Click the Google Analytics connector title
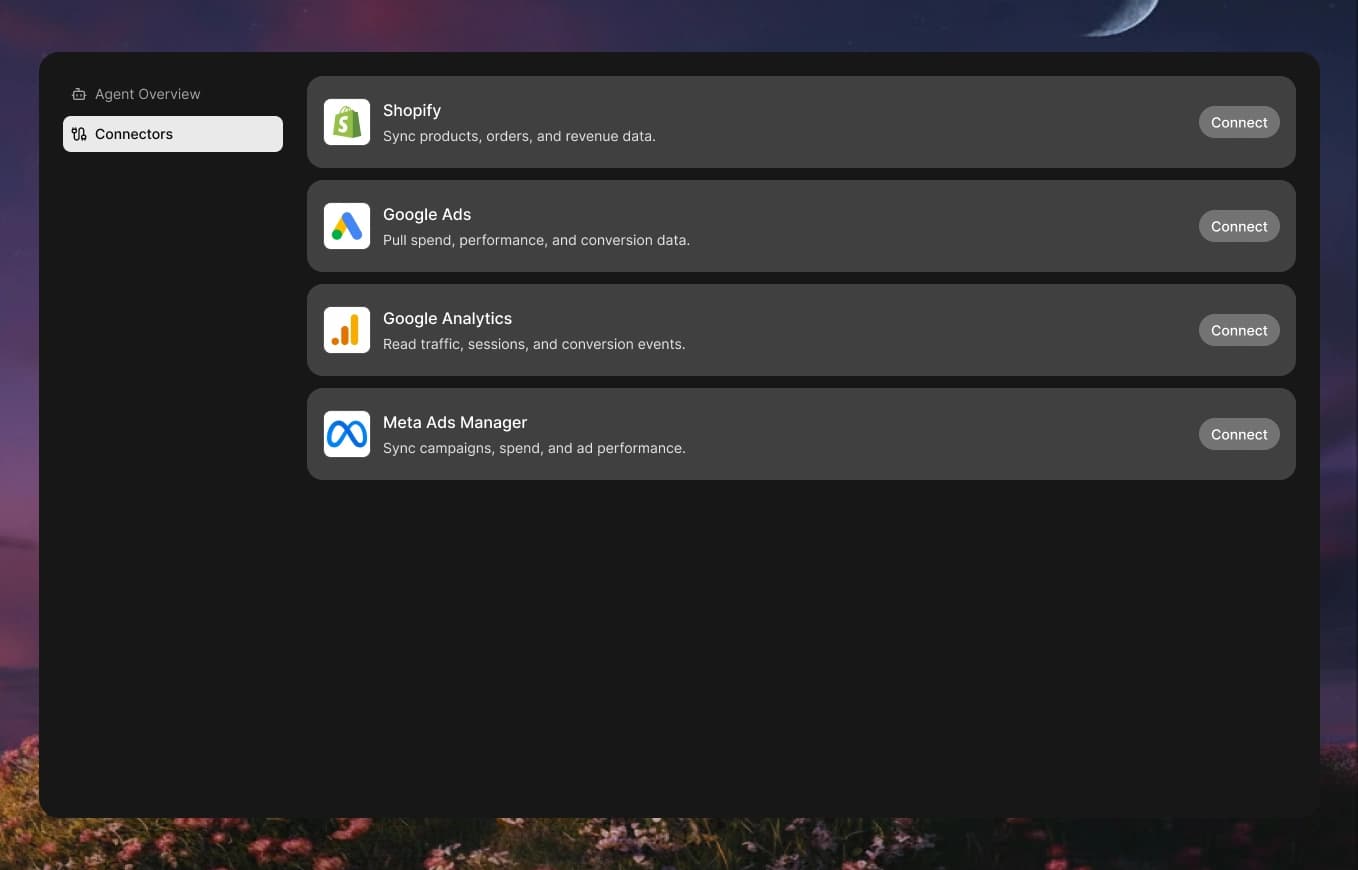Viewport: 1358px width, 870px height. [x=447, y=318]
